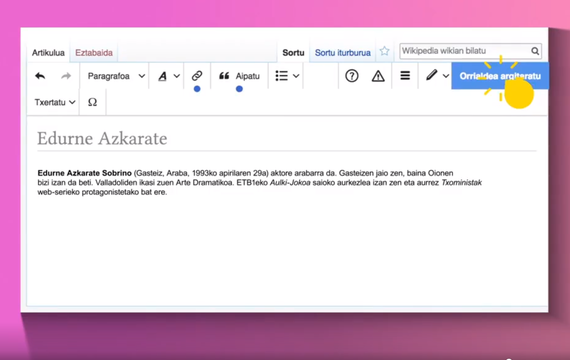The image size is (570, 360).
Task: Click the Aipatu cite button
Action: [239, 76]
